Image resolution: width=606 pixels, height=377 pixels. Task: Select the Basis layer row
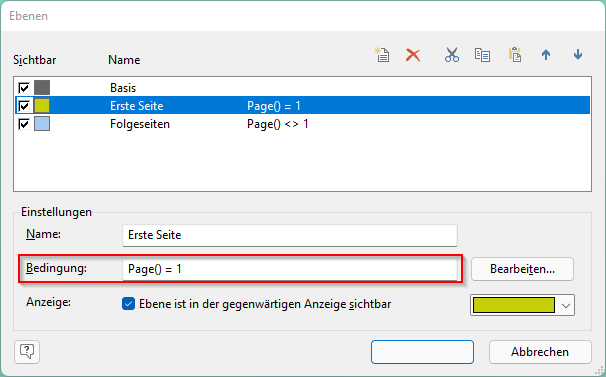[302, 88]
